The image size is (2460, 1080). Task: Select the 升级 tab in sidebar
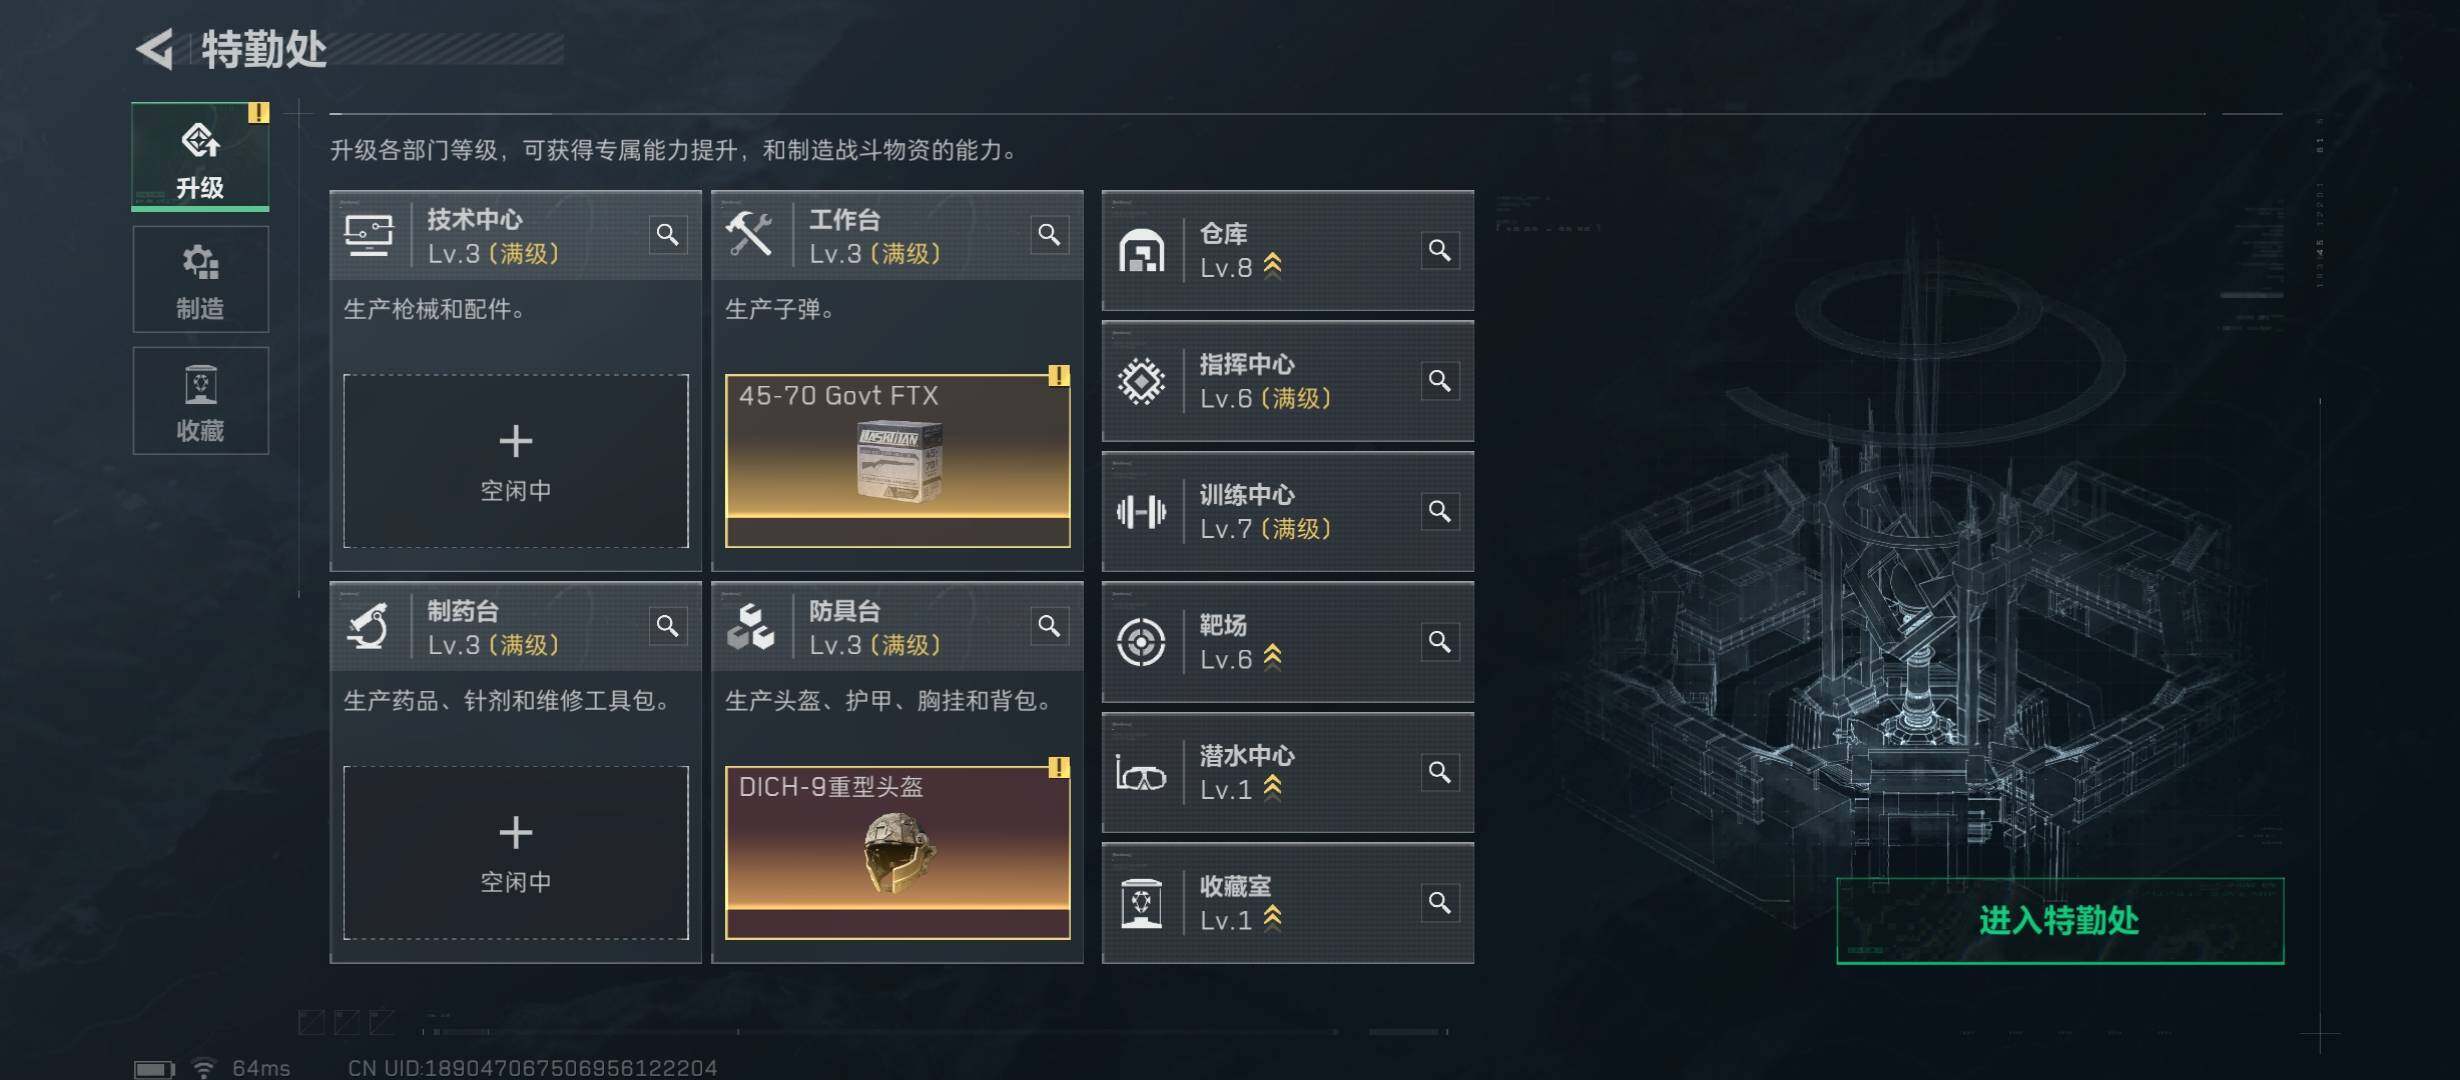tap(200, 157)
